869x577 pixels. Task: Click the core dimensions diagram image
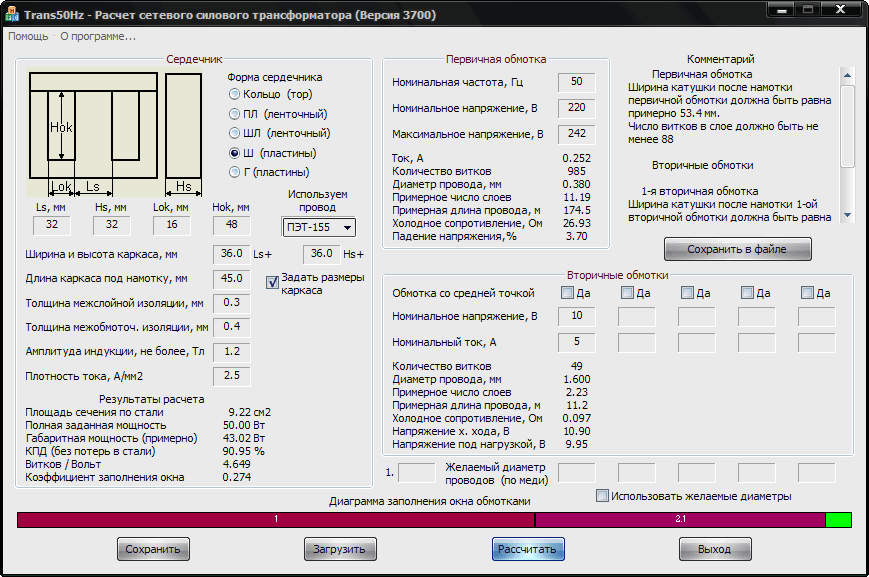[x=115, y=134]
